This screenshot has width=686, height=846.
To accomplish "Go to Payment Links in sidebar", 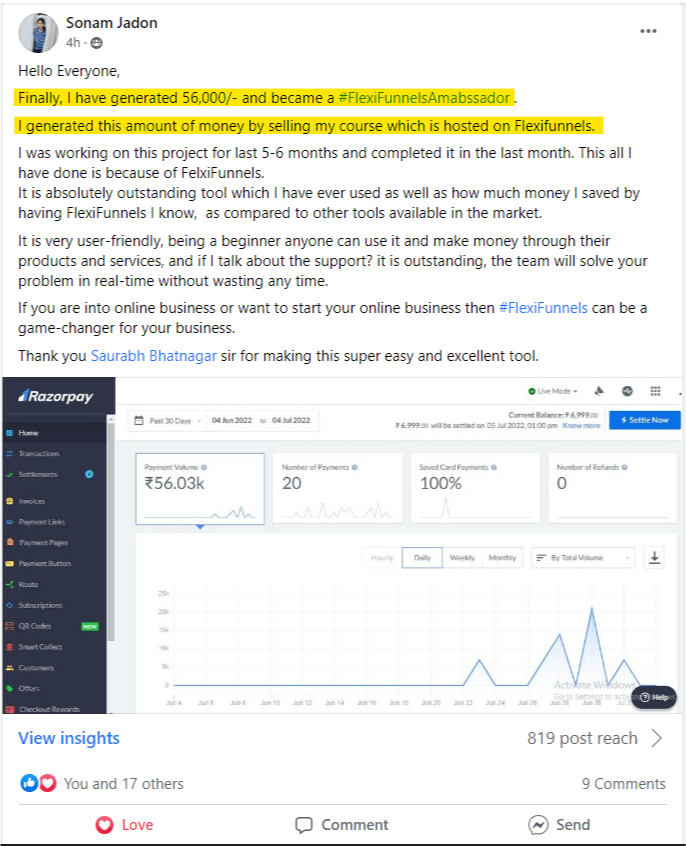I will 43,521.
